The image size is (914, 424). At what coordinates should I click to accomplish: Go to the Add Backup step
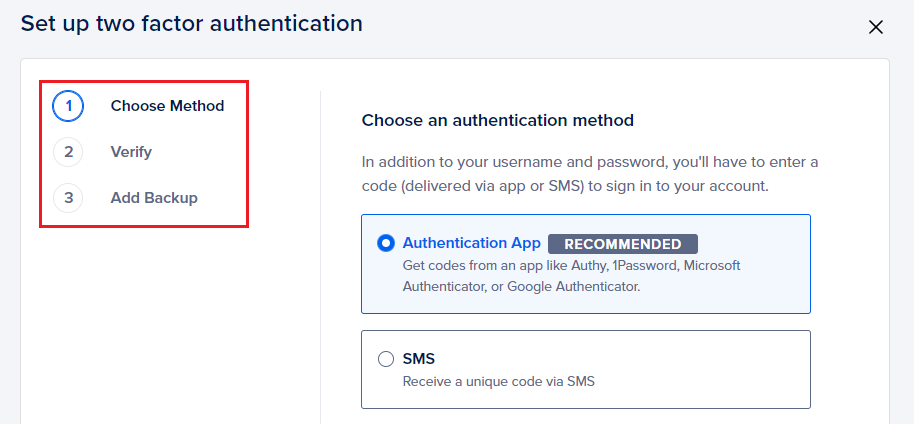pyautogui.click(x=154, y=198)
